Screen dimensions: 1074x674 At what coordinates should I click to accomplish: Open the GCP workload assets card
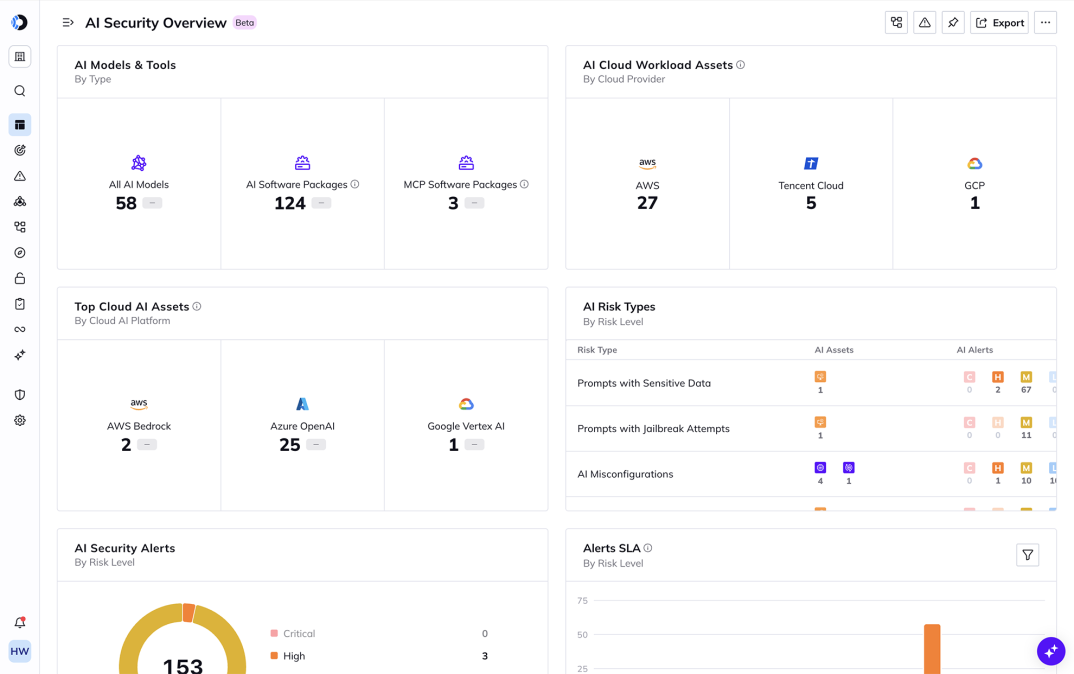point(975,184)
